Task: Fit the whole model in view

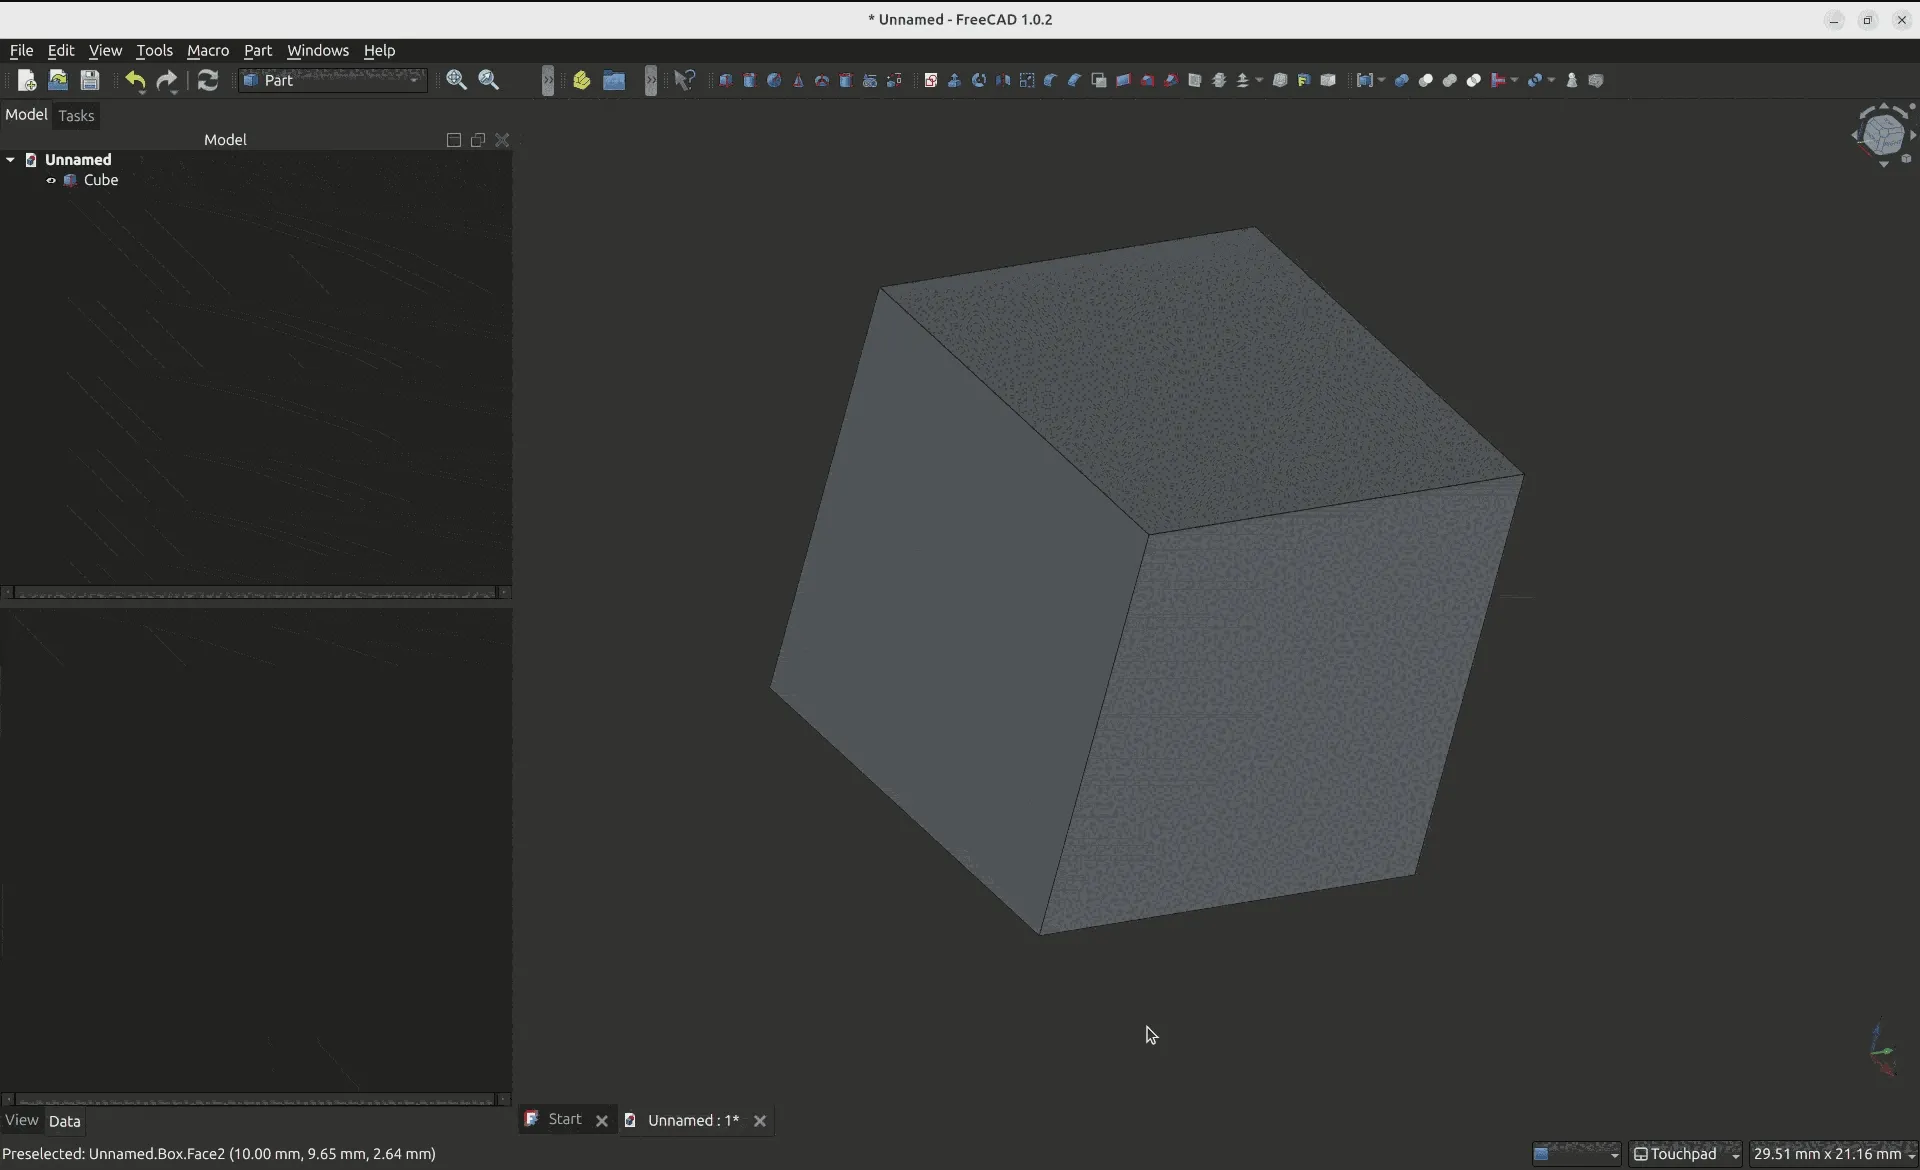Action: pos(457,80)
